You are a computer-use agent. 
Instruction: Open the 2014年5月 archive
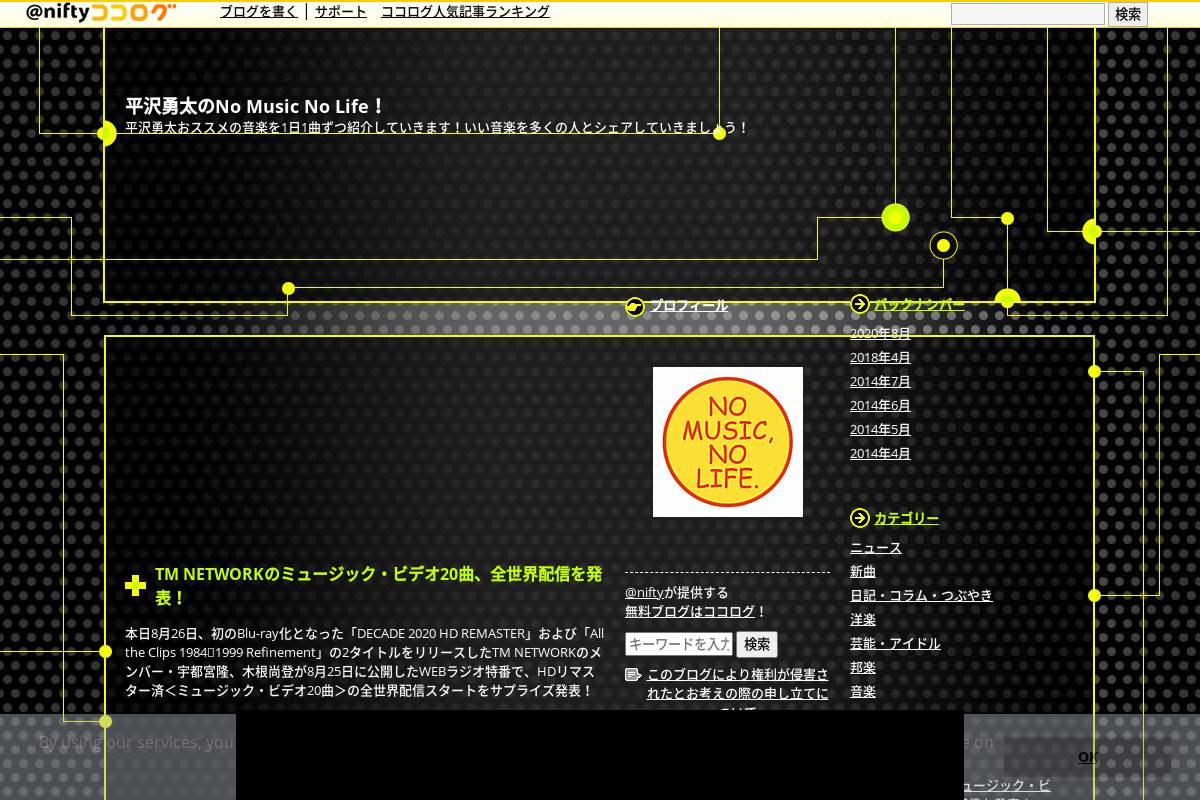click(880, 429)
